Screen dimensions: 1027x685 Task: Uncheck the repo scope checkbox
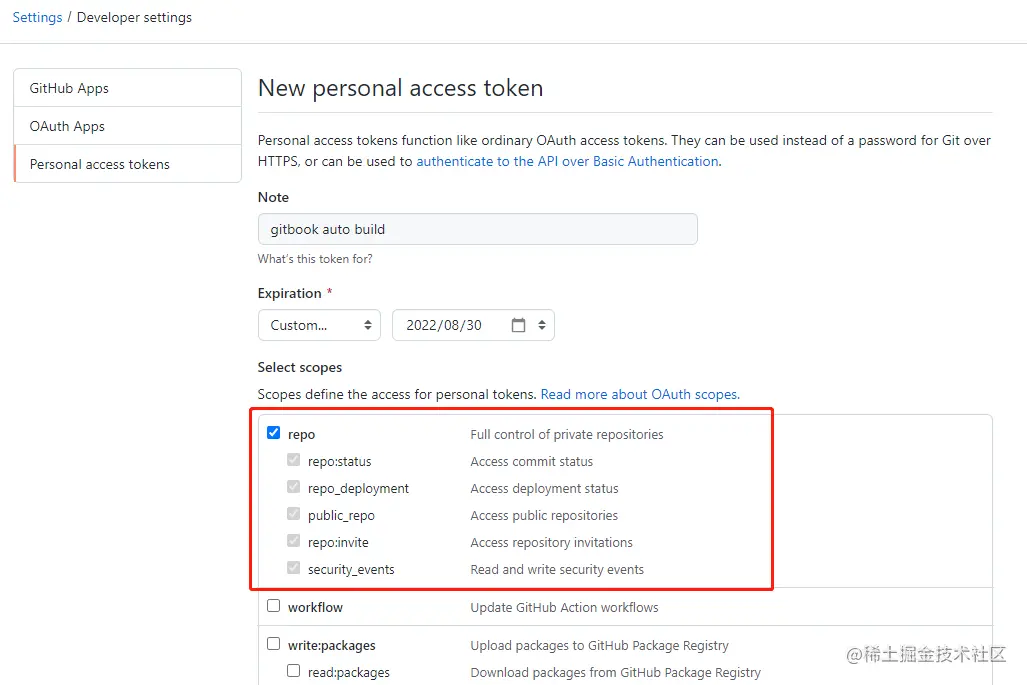coord(274,433)
